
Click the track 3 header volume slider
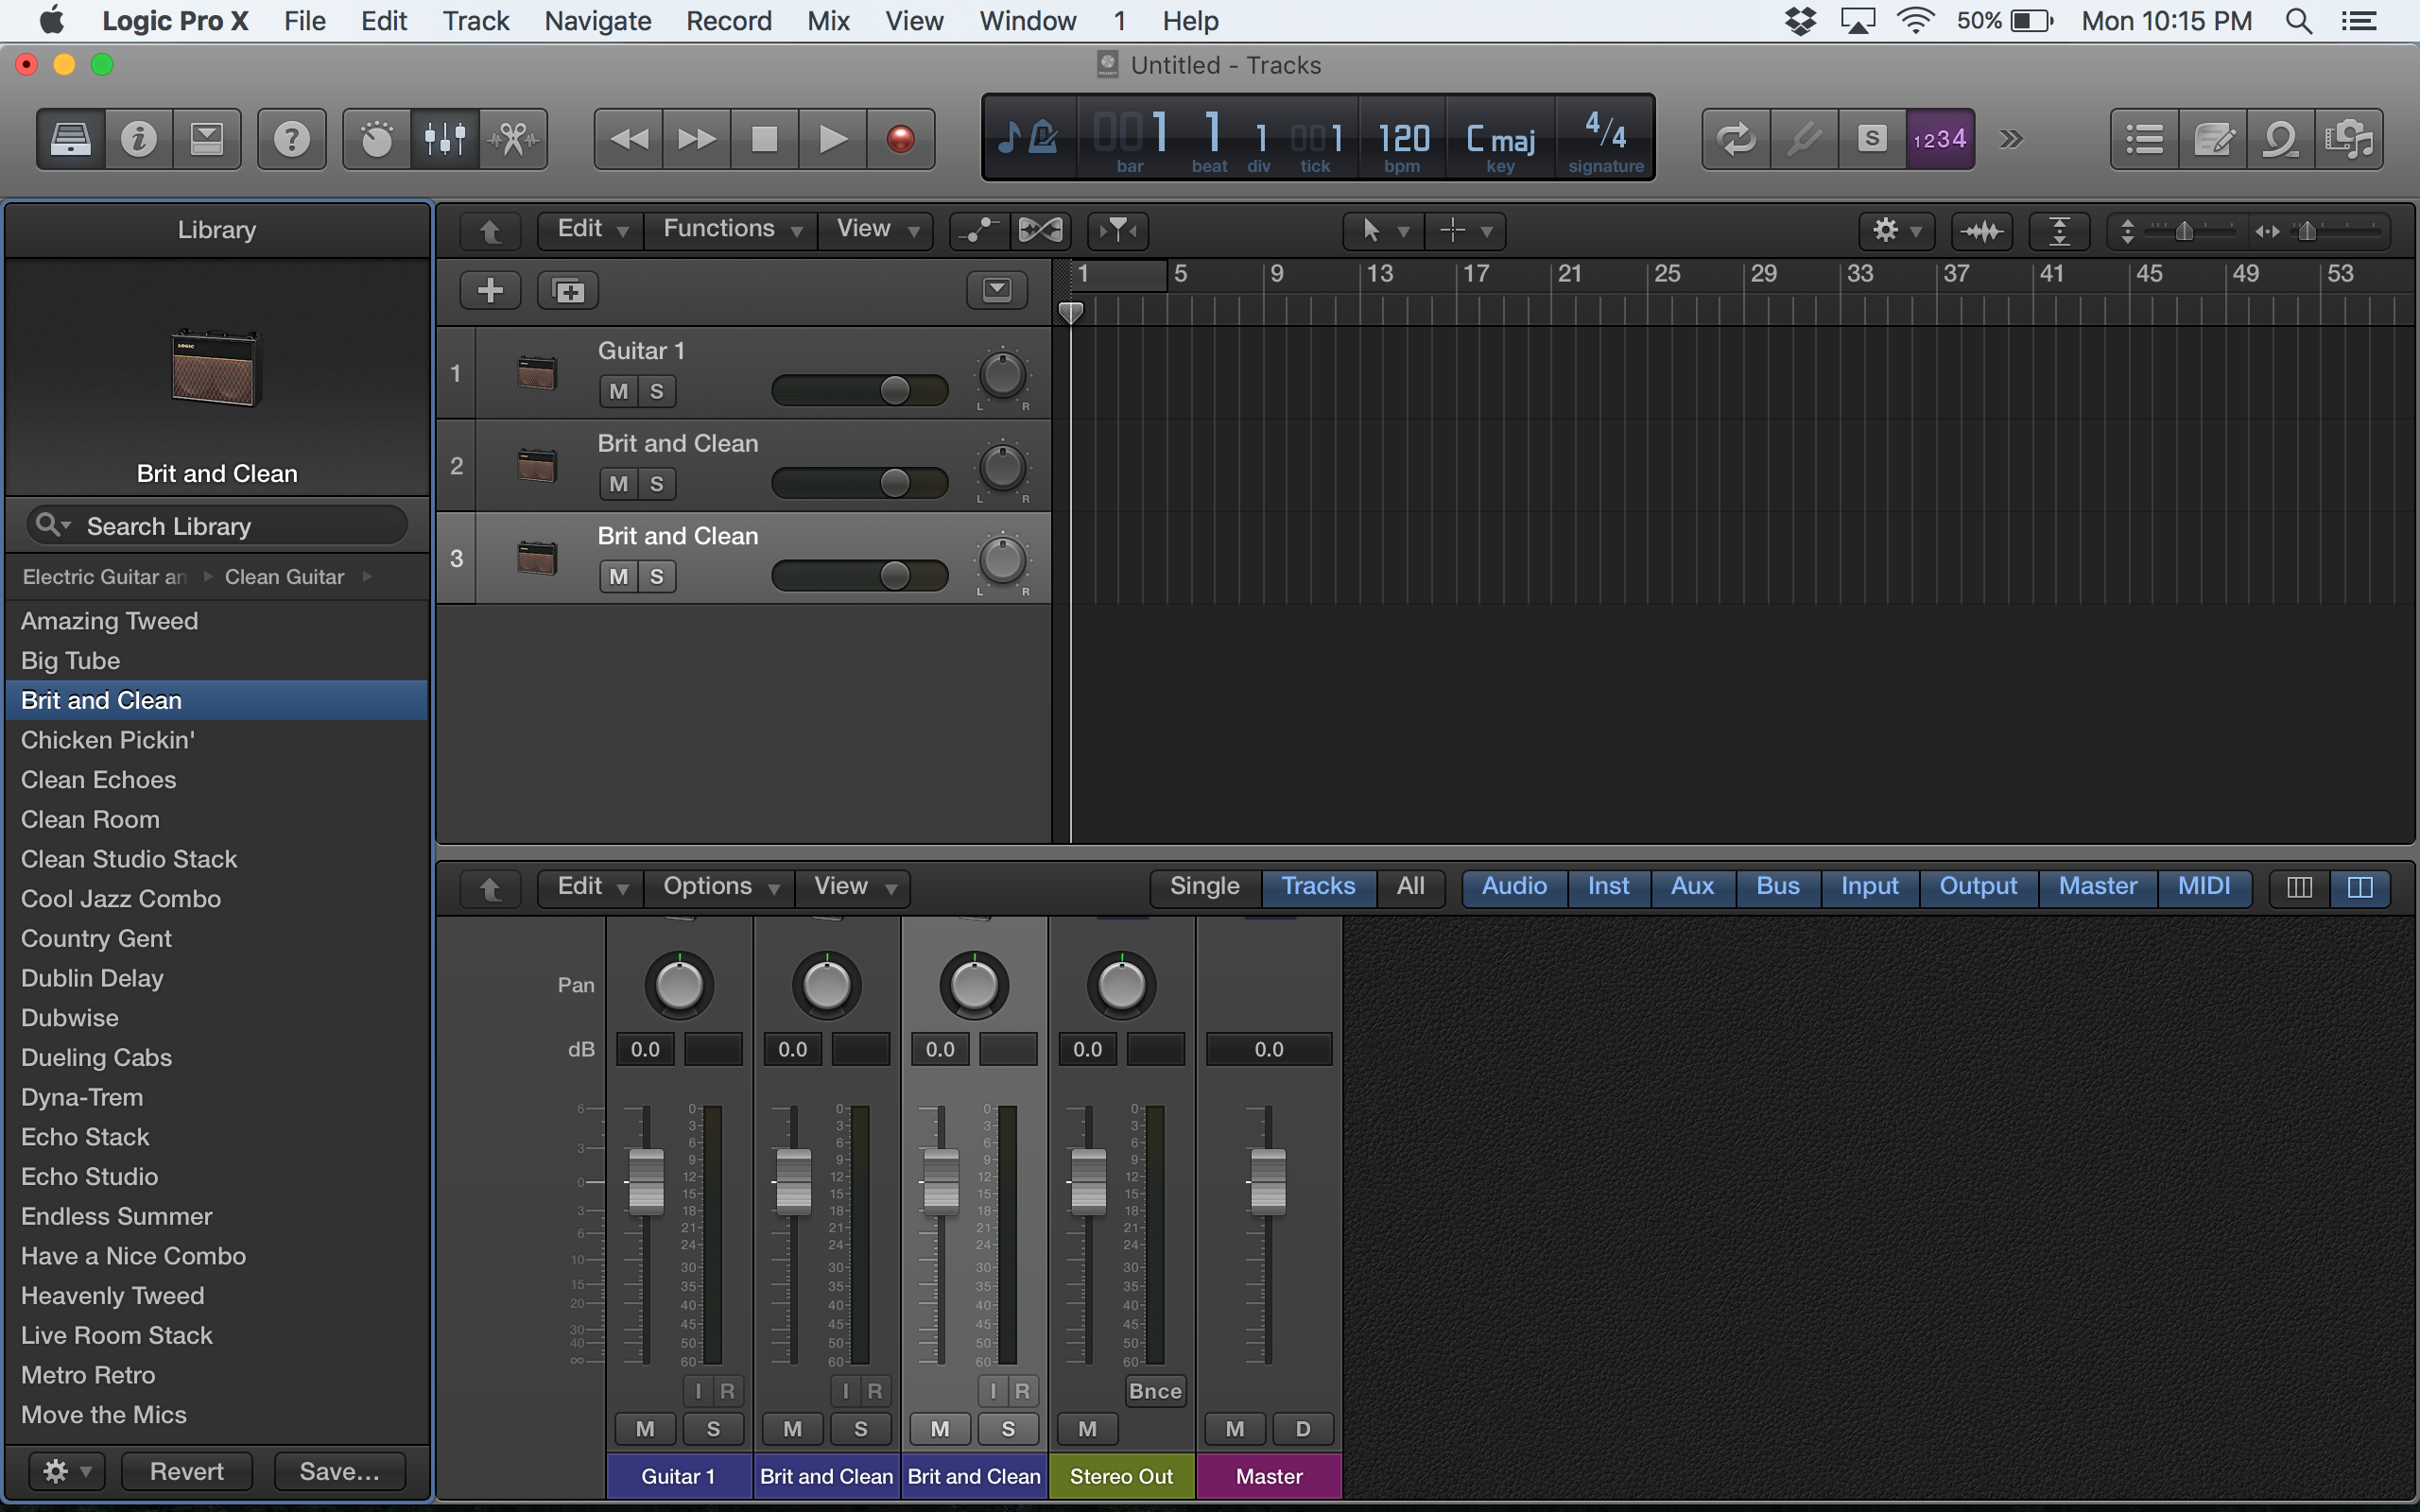click(860, 576)
